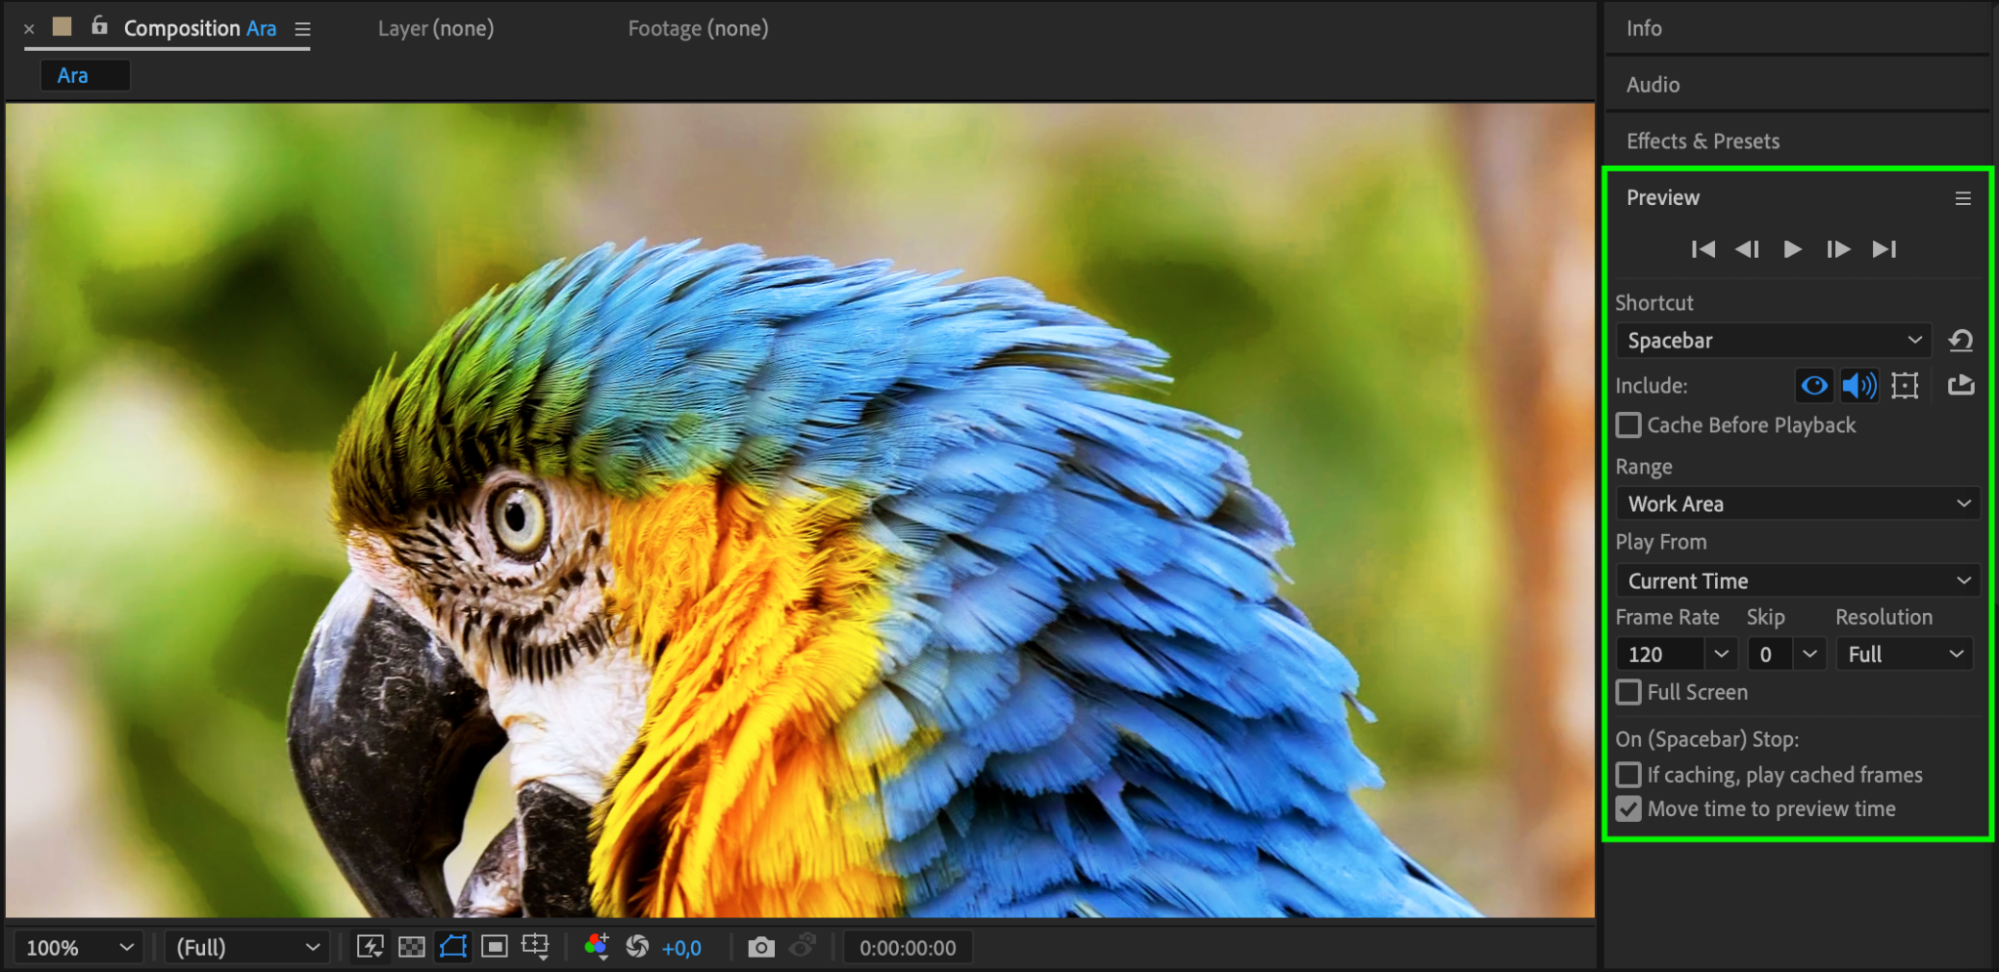Jump to first frame in Preview
1999x973 pixels.
pyautogui.click(x=1703, y=249)
